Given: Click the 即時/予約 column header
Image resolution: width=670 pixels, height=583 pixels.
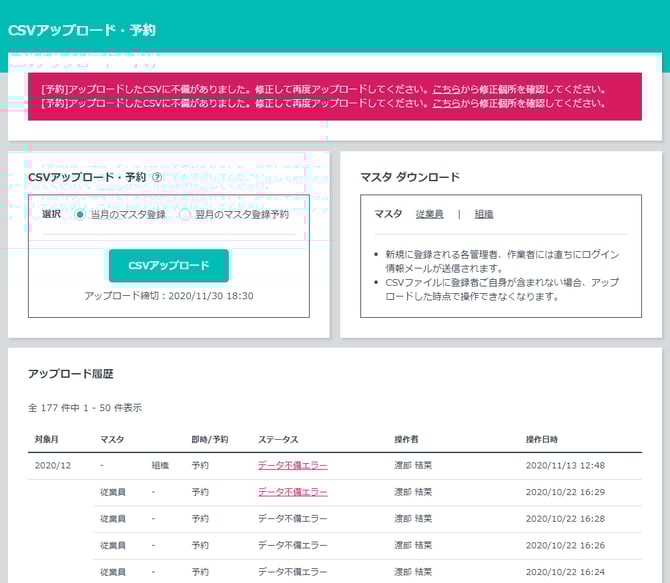Looking at the screenshot, I should [210, 439].
